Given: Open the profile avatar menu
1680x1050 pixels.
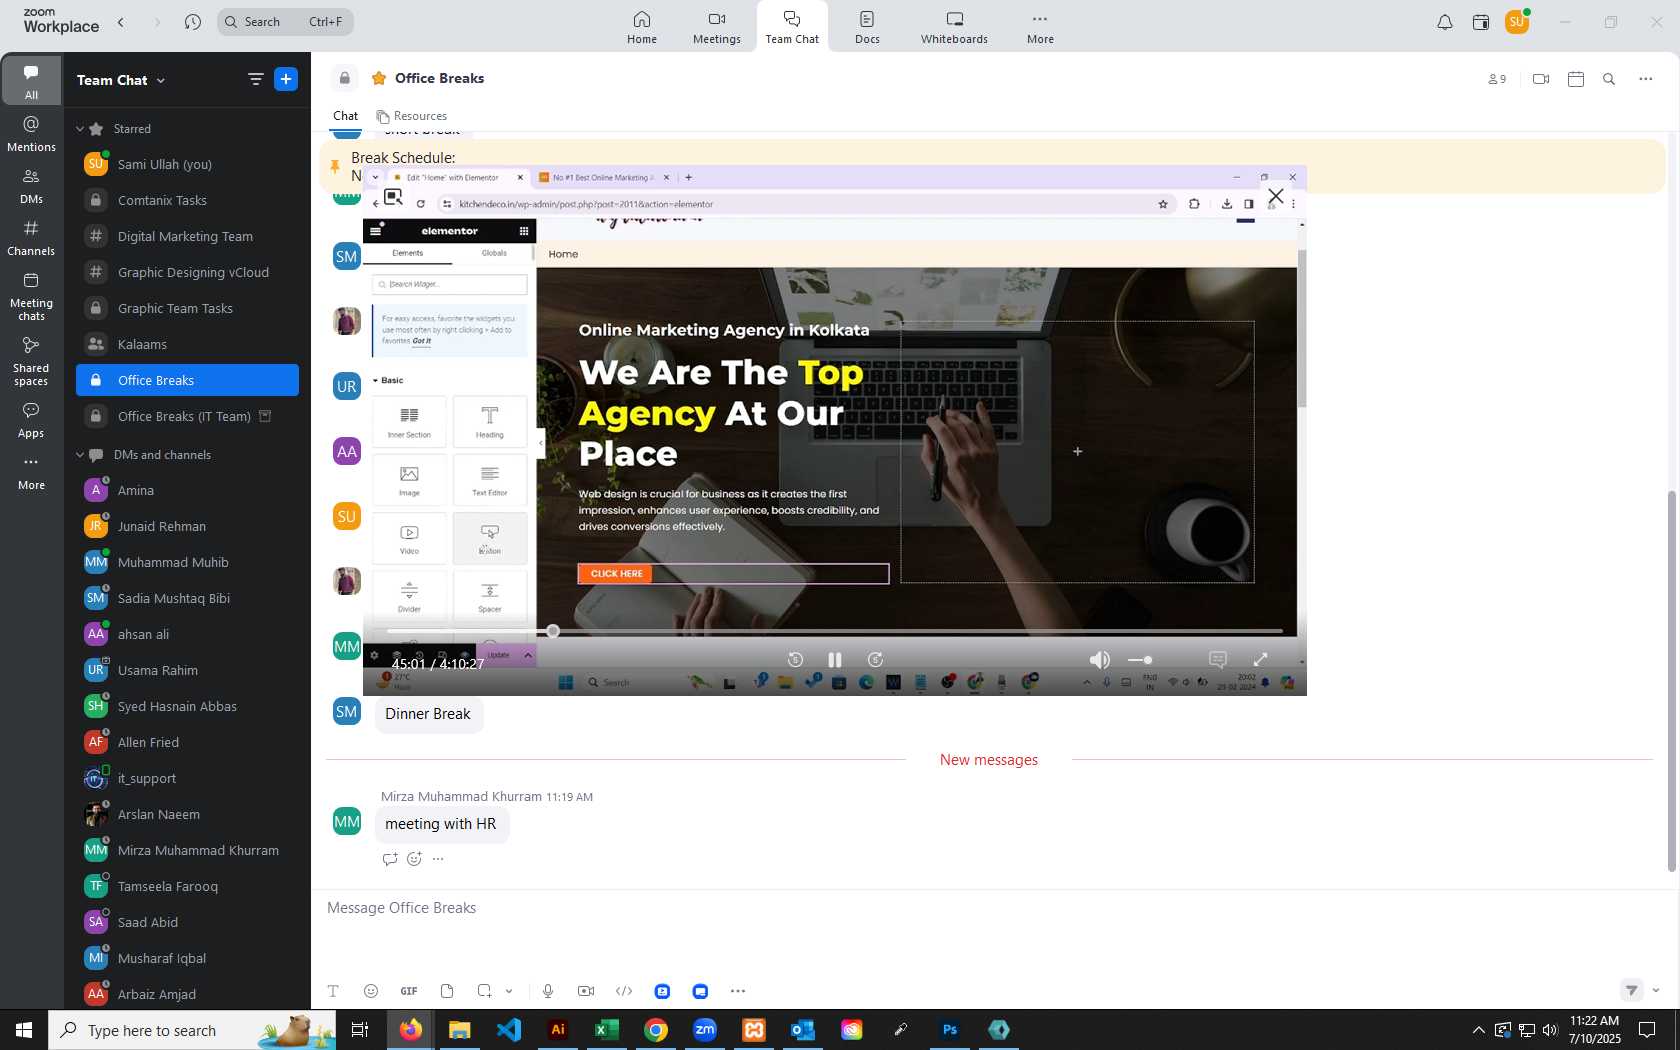Looking at the screenshot, I should tap(1516, 22).
